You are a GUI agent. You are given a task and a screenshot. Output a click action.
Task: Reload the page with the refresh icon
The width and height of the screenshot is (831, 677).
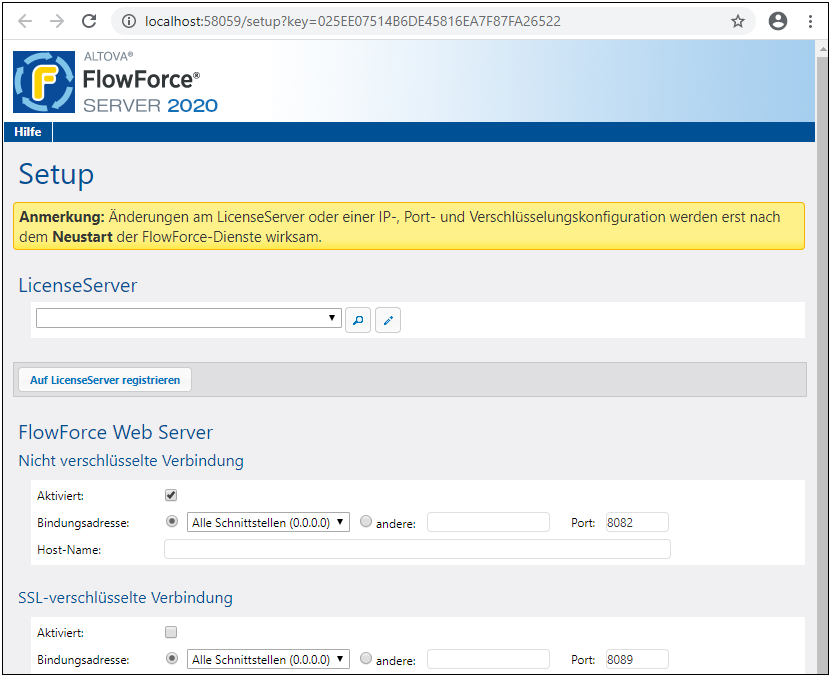pos(89,21)
